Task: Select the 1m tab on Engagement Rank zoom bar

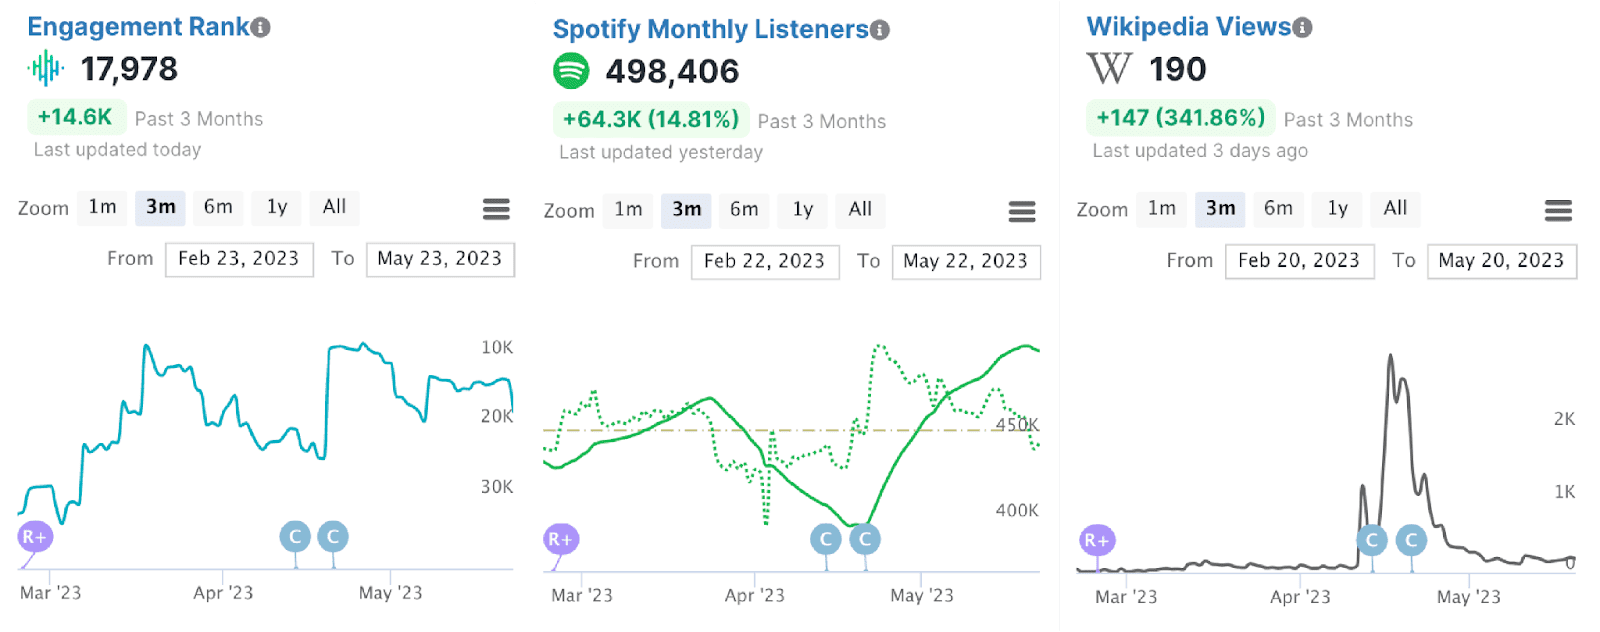Action: click(101, 207)
